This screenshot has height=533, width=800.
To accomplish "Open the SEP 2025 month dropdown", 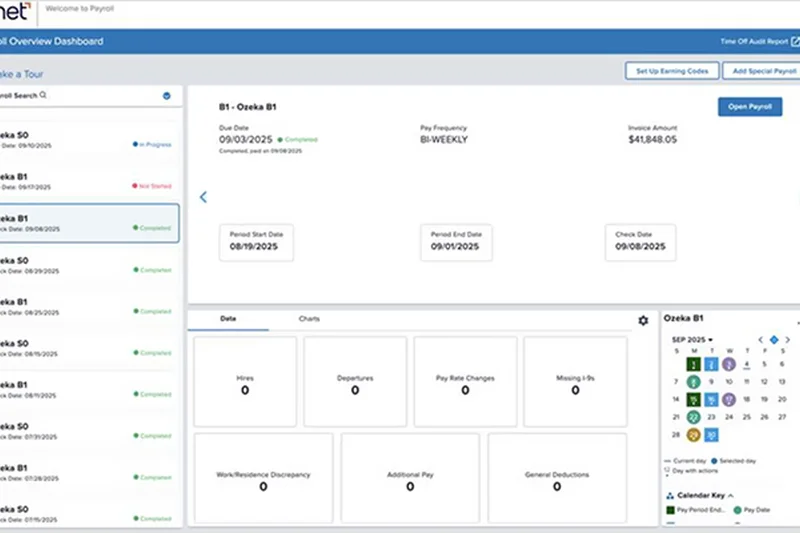I will point(692,340).
